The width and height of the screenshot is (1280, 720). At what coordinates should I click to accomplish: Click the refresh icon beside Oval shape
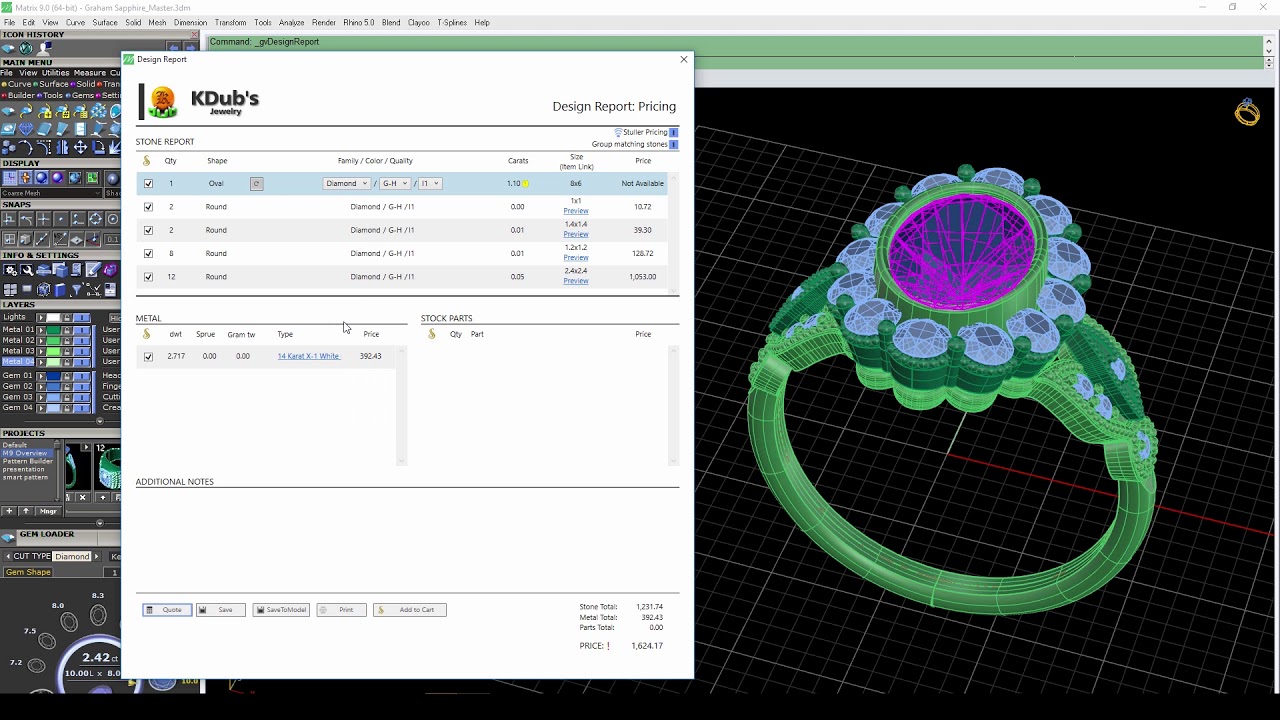(256, 184)
